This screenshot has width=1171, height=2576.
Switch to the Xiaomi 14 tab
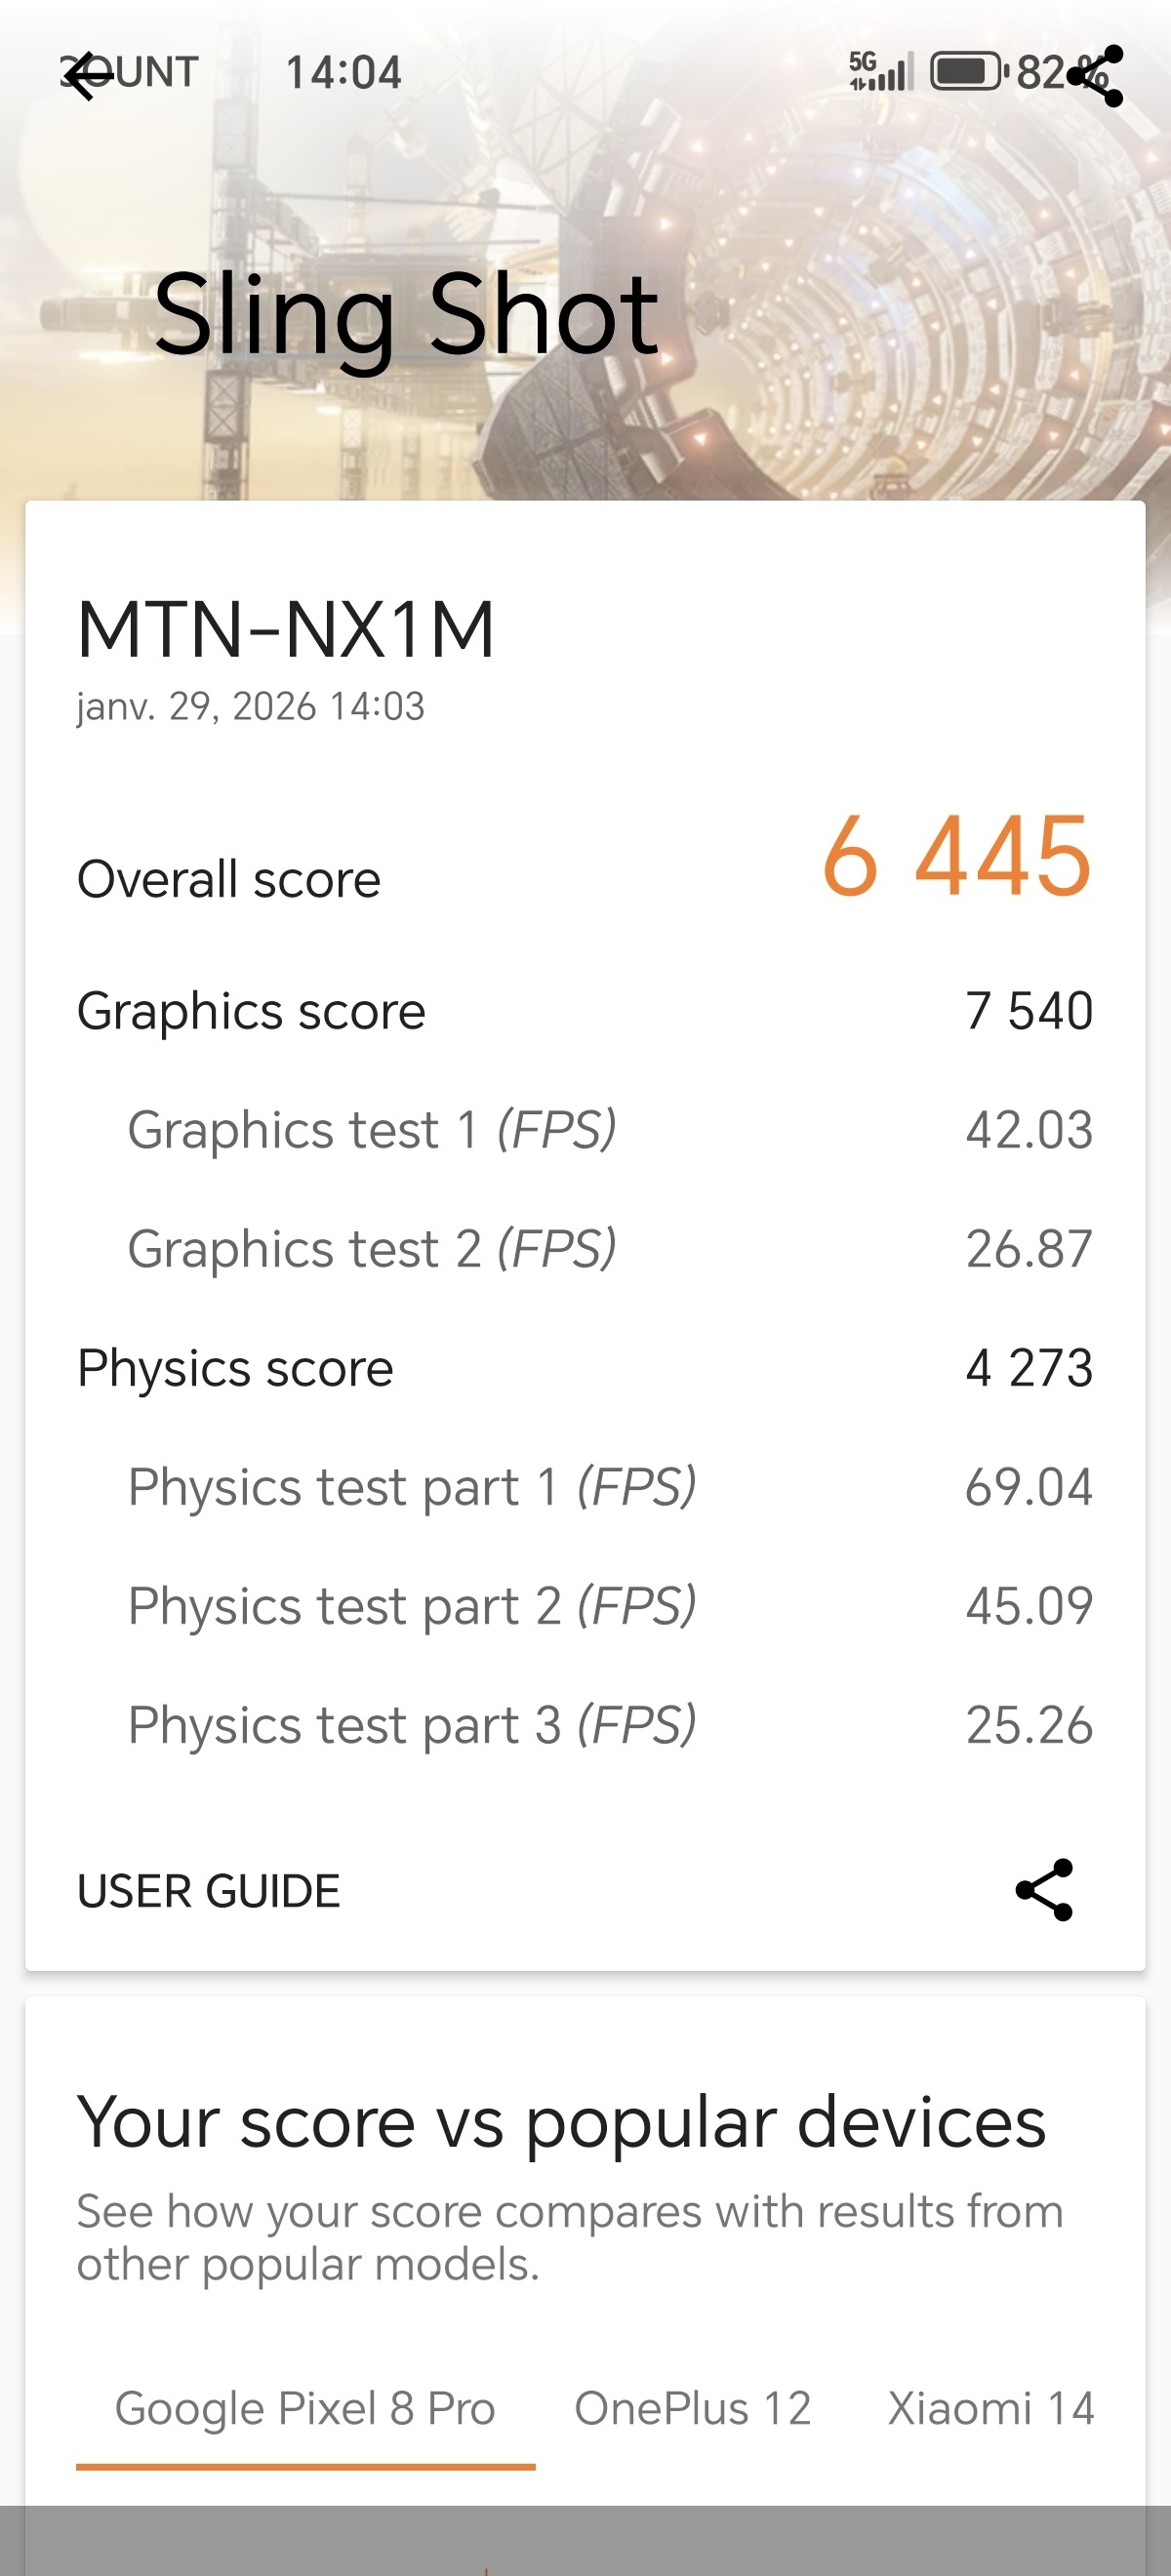pyautogui.click(x=990, y=2408)
